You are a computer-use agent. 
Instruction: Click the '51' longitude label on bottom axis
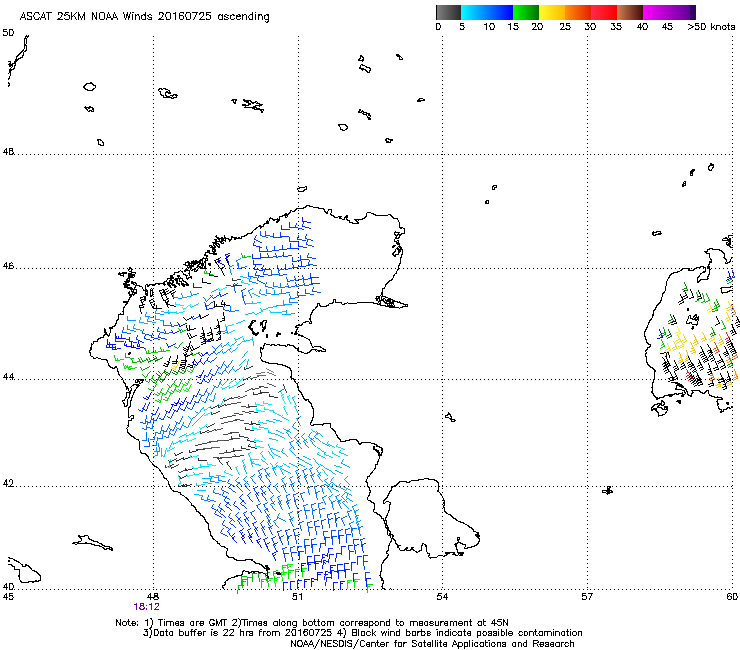click(297, 597)
